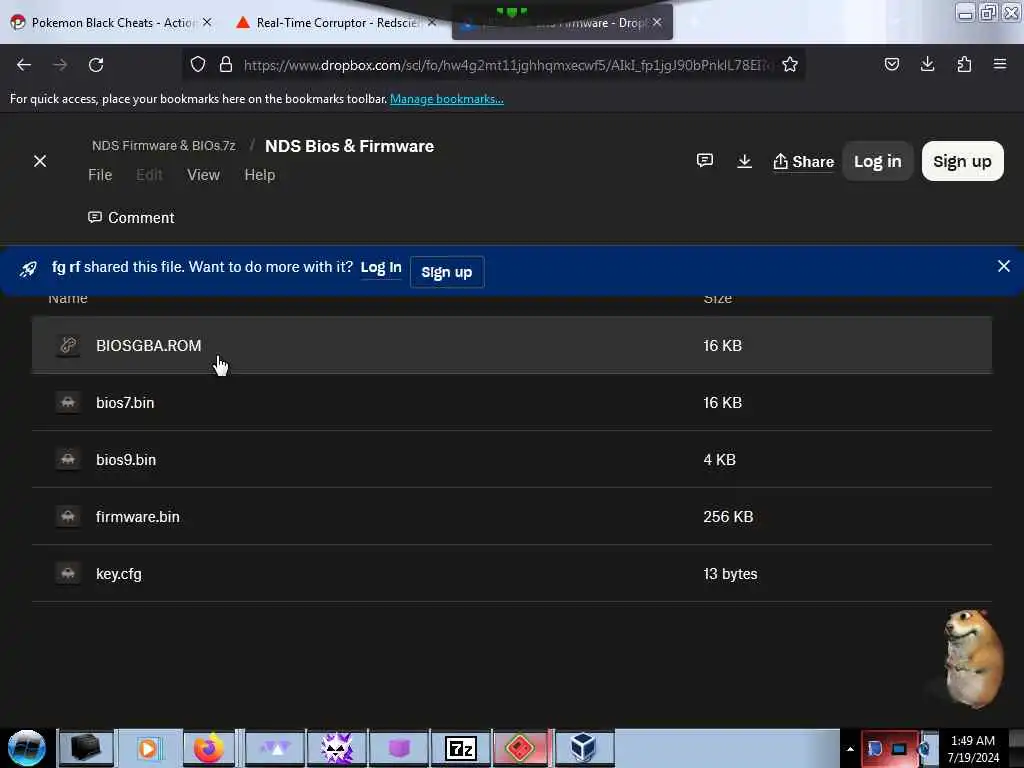Open the red diamond app in taskbar
Viewport: 1024px width, 768px height.
coord(520,748)
